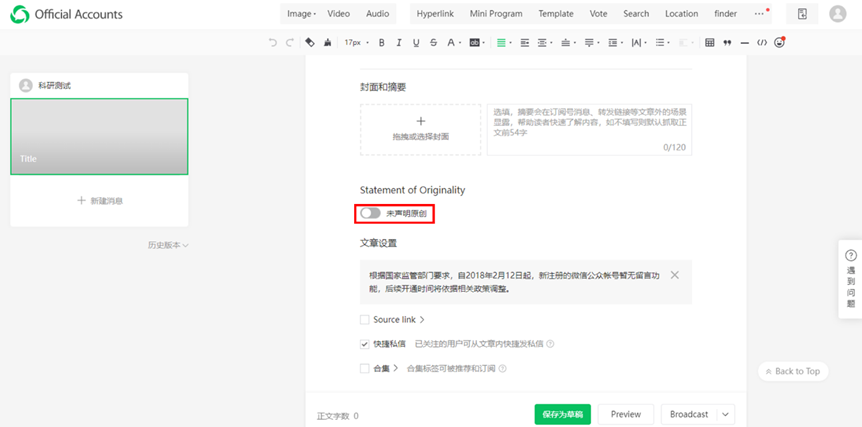Insert a table from toolbar

point(710,43)
